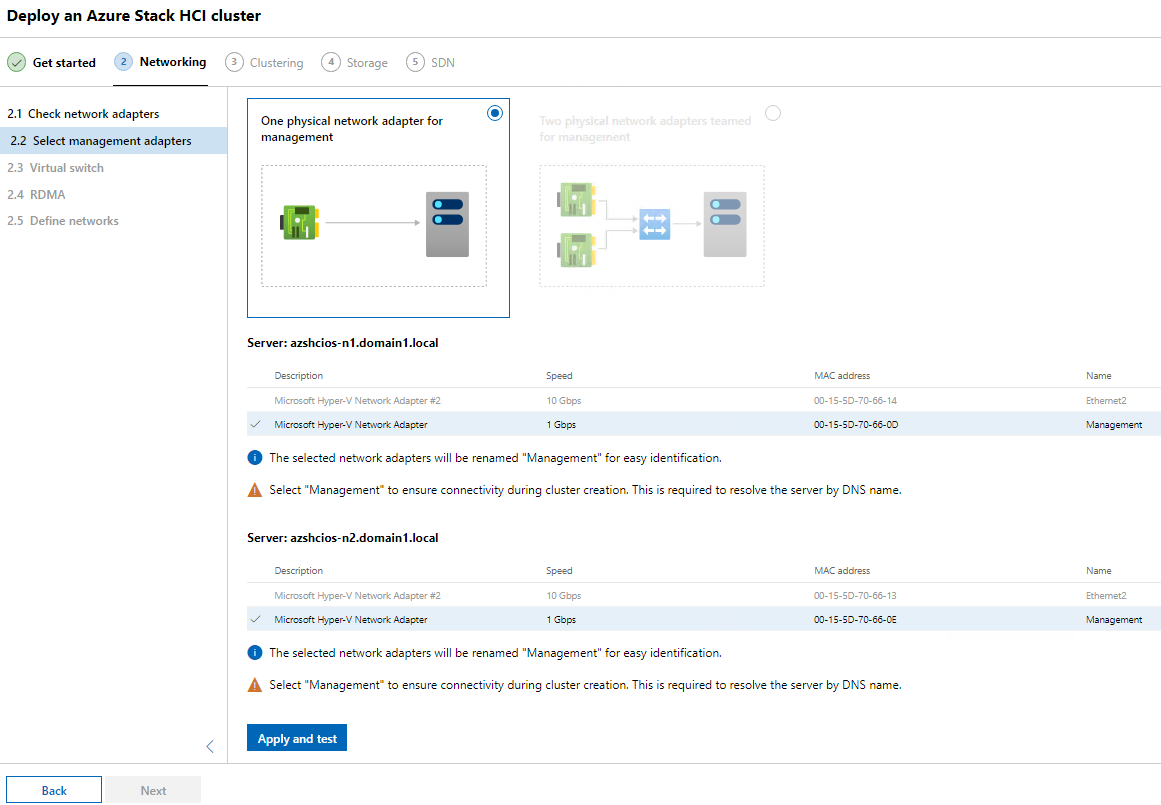Click the Storage step number circle

331,62
